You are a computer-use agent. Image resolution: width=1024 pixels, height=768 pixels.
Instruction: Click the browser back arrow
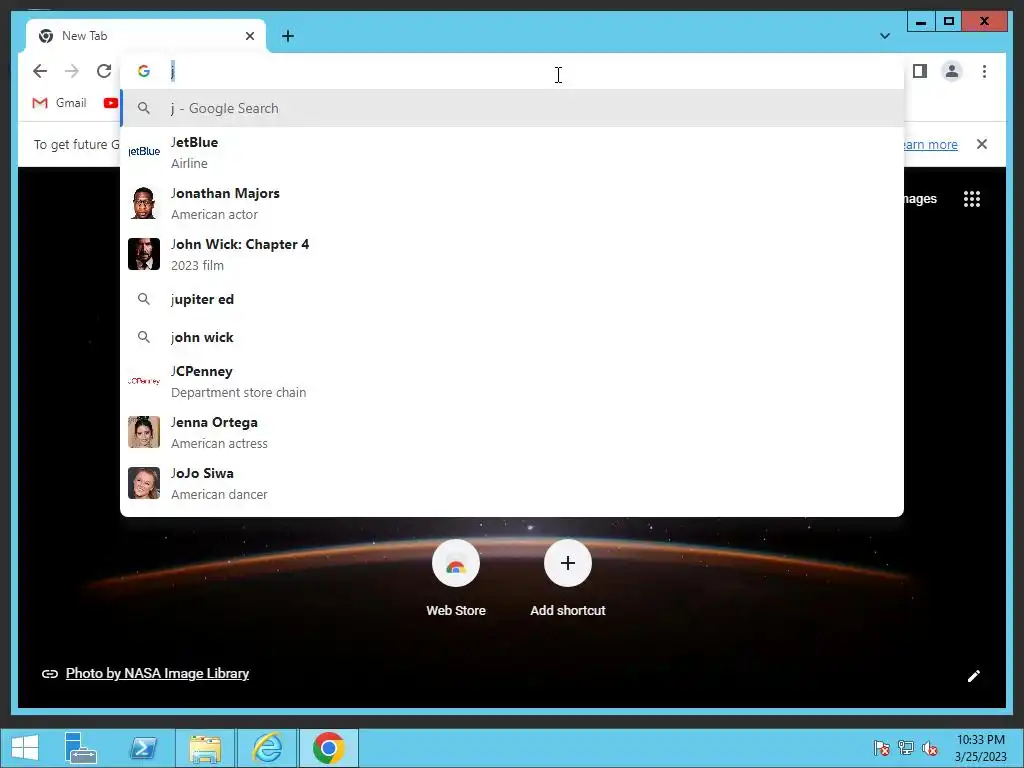(40, 71)
